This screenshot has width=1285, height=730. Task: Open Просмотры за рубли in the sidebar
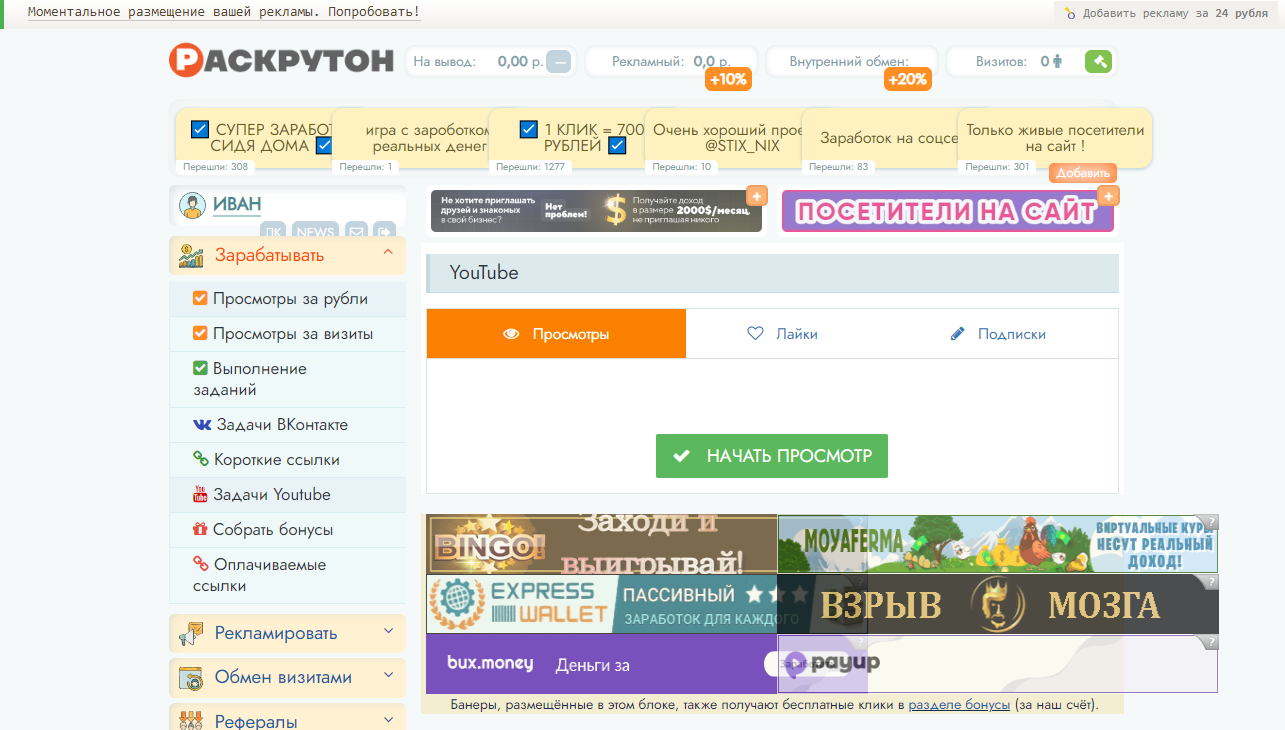click(x=288, y=299)
